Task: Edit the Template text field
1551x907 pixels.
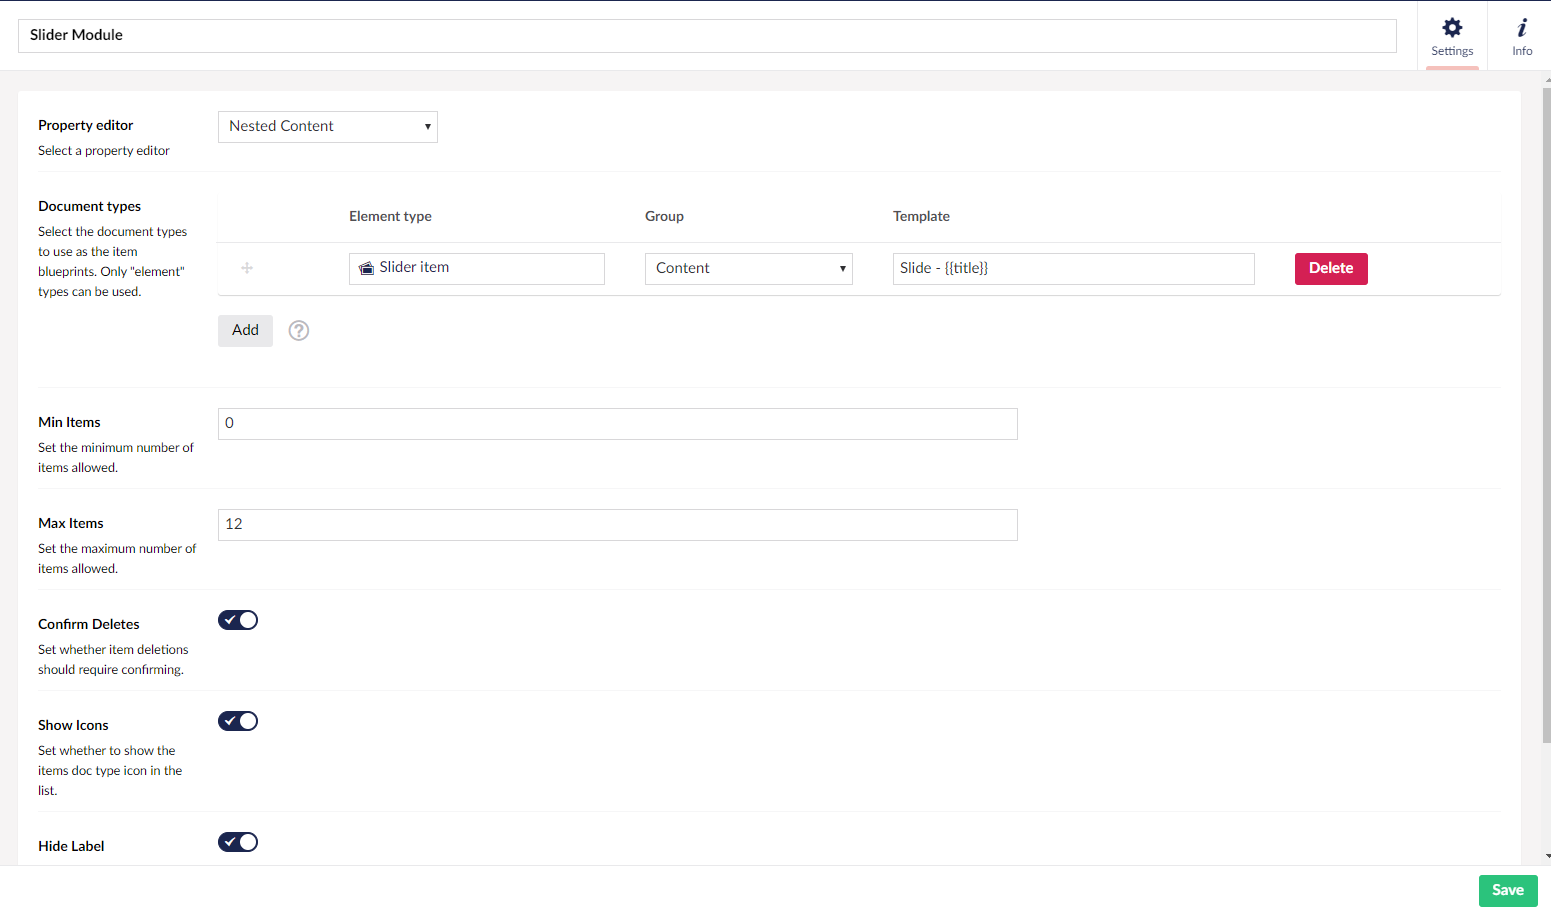Action: (x=1073, y=269)
